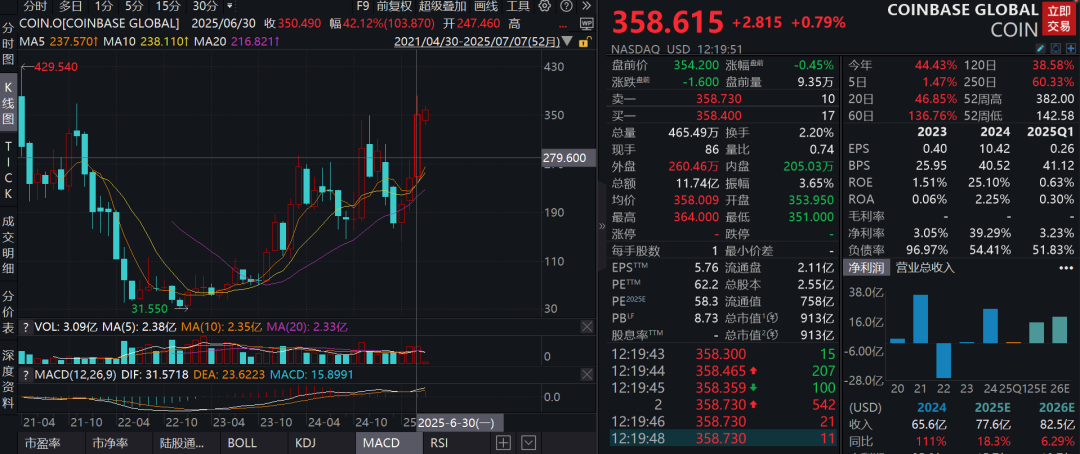1080x454 pixels.
Task: Click the 买一 bid price 358.400
Action: [x=719, y=116]
